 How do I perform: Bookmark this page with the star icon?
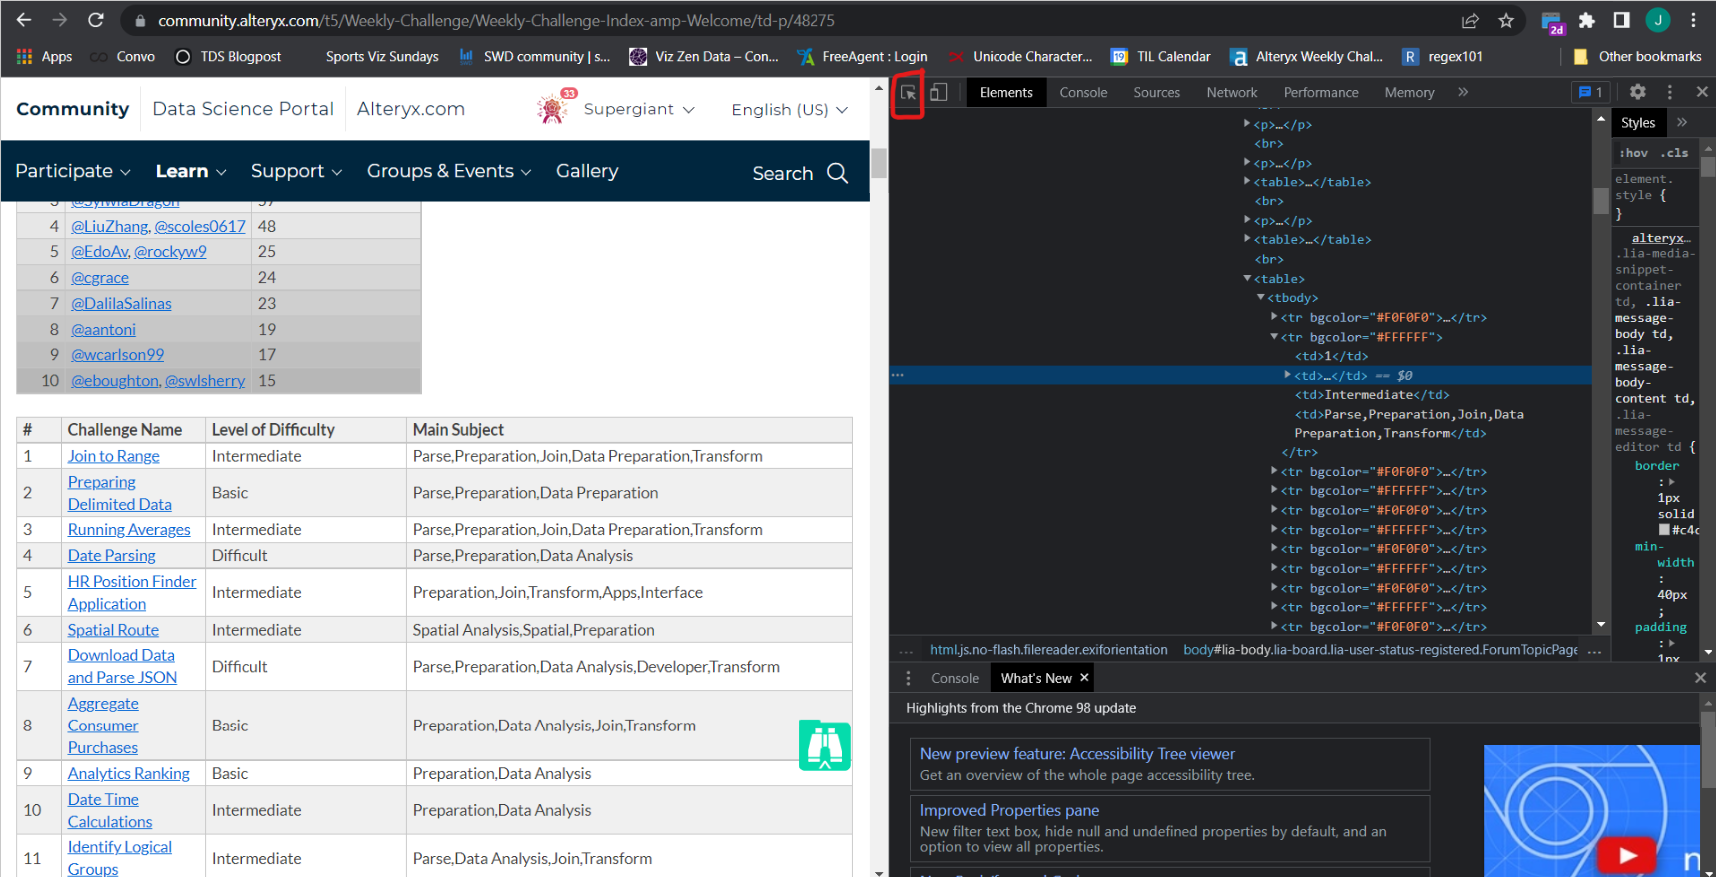point(1506,21)
